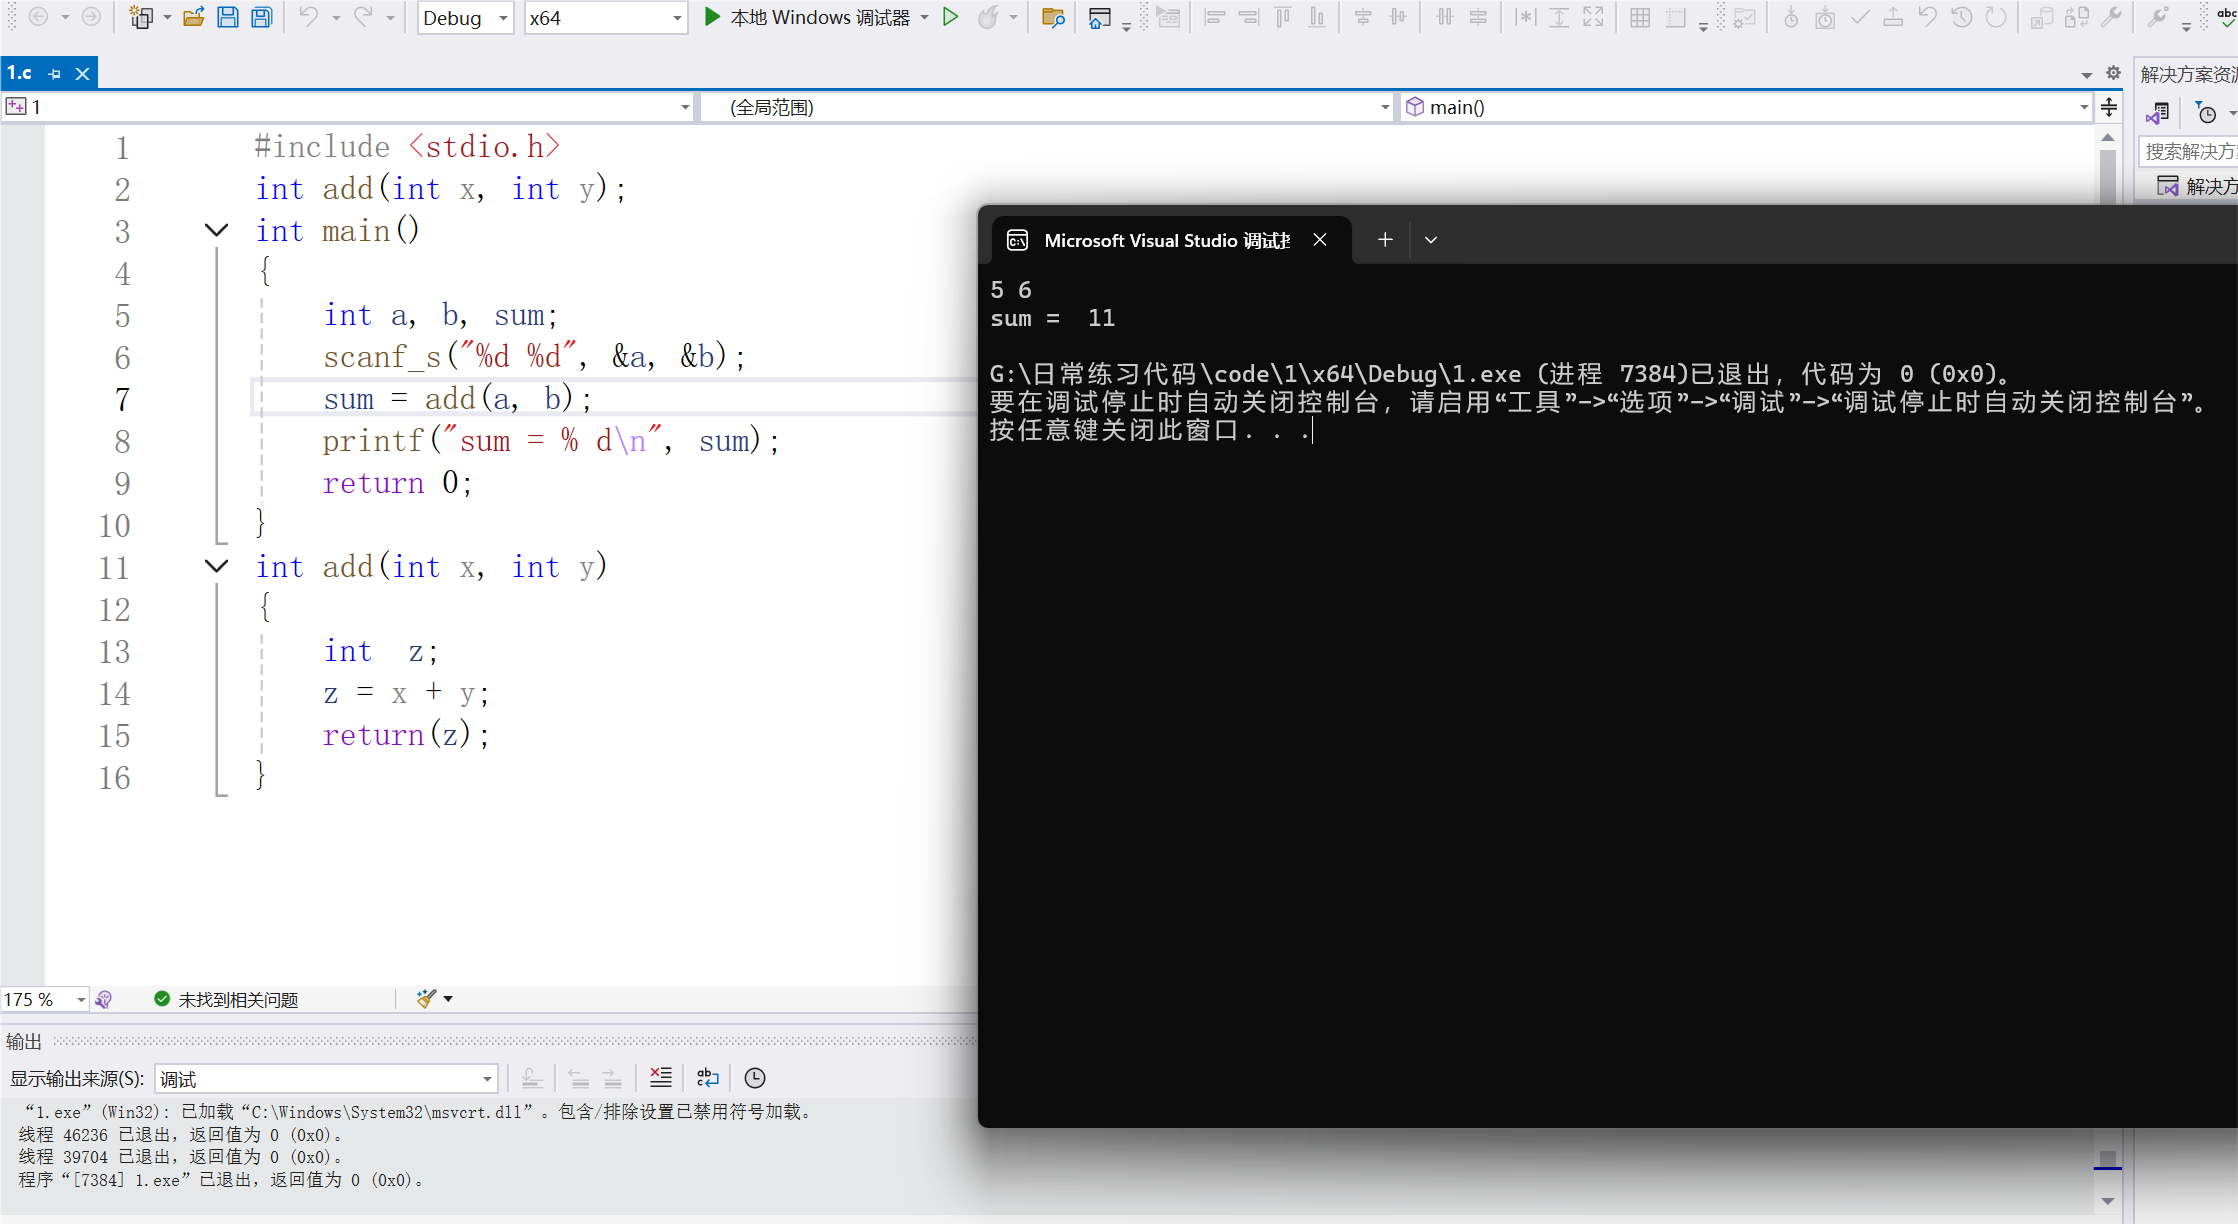Start without debugging using outlined play icon
This screenshot has height=1224, width=2238.
[x=950, y=17]
